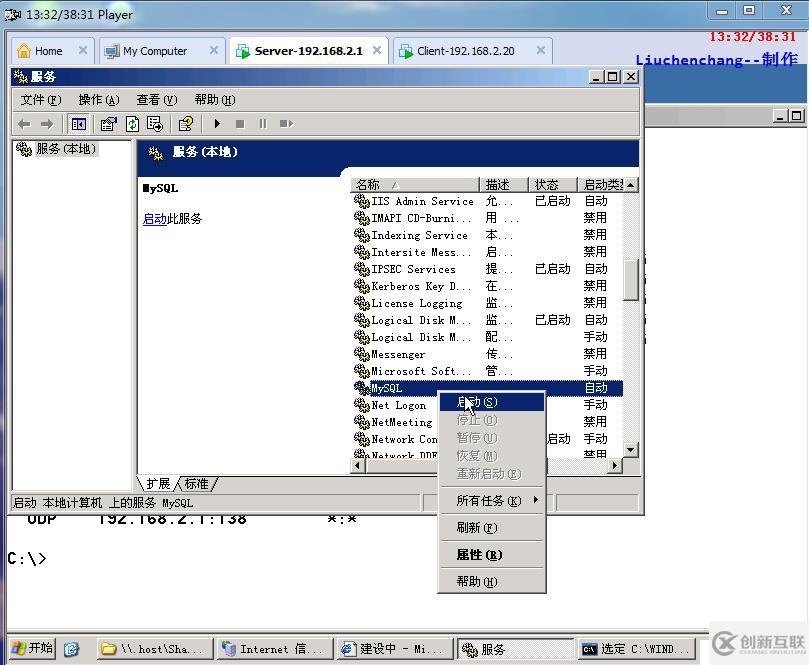Viewport: 809px width, 665px height.
Task: Switch to \\.host\Sha... taskbar item
Action: pos(155,649)
